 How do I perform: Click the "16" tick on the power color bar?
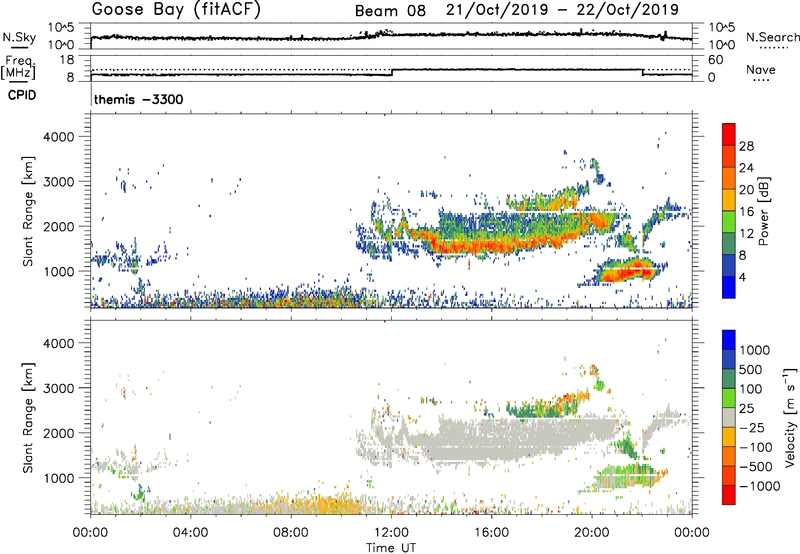[x=746, y=212]
